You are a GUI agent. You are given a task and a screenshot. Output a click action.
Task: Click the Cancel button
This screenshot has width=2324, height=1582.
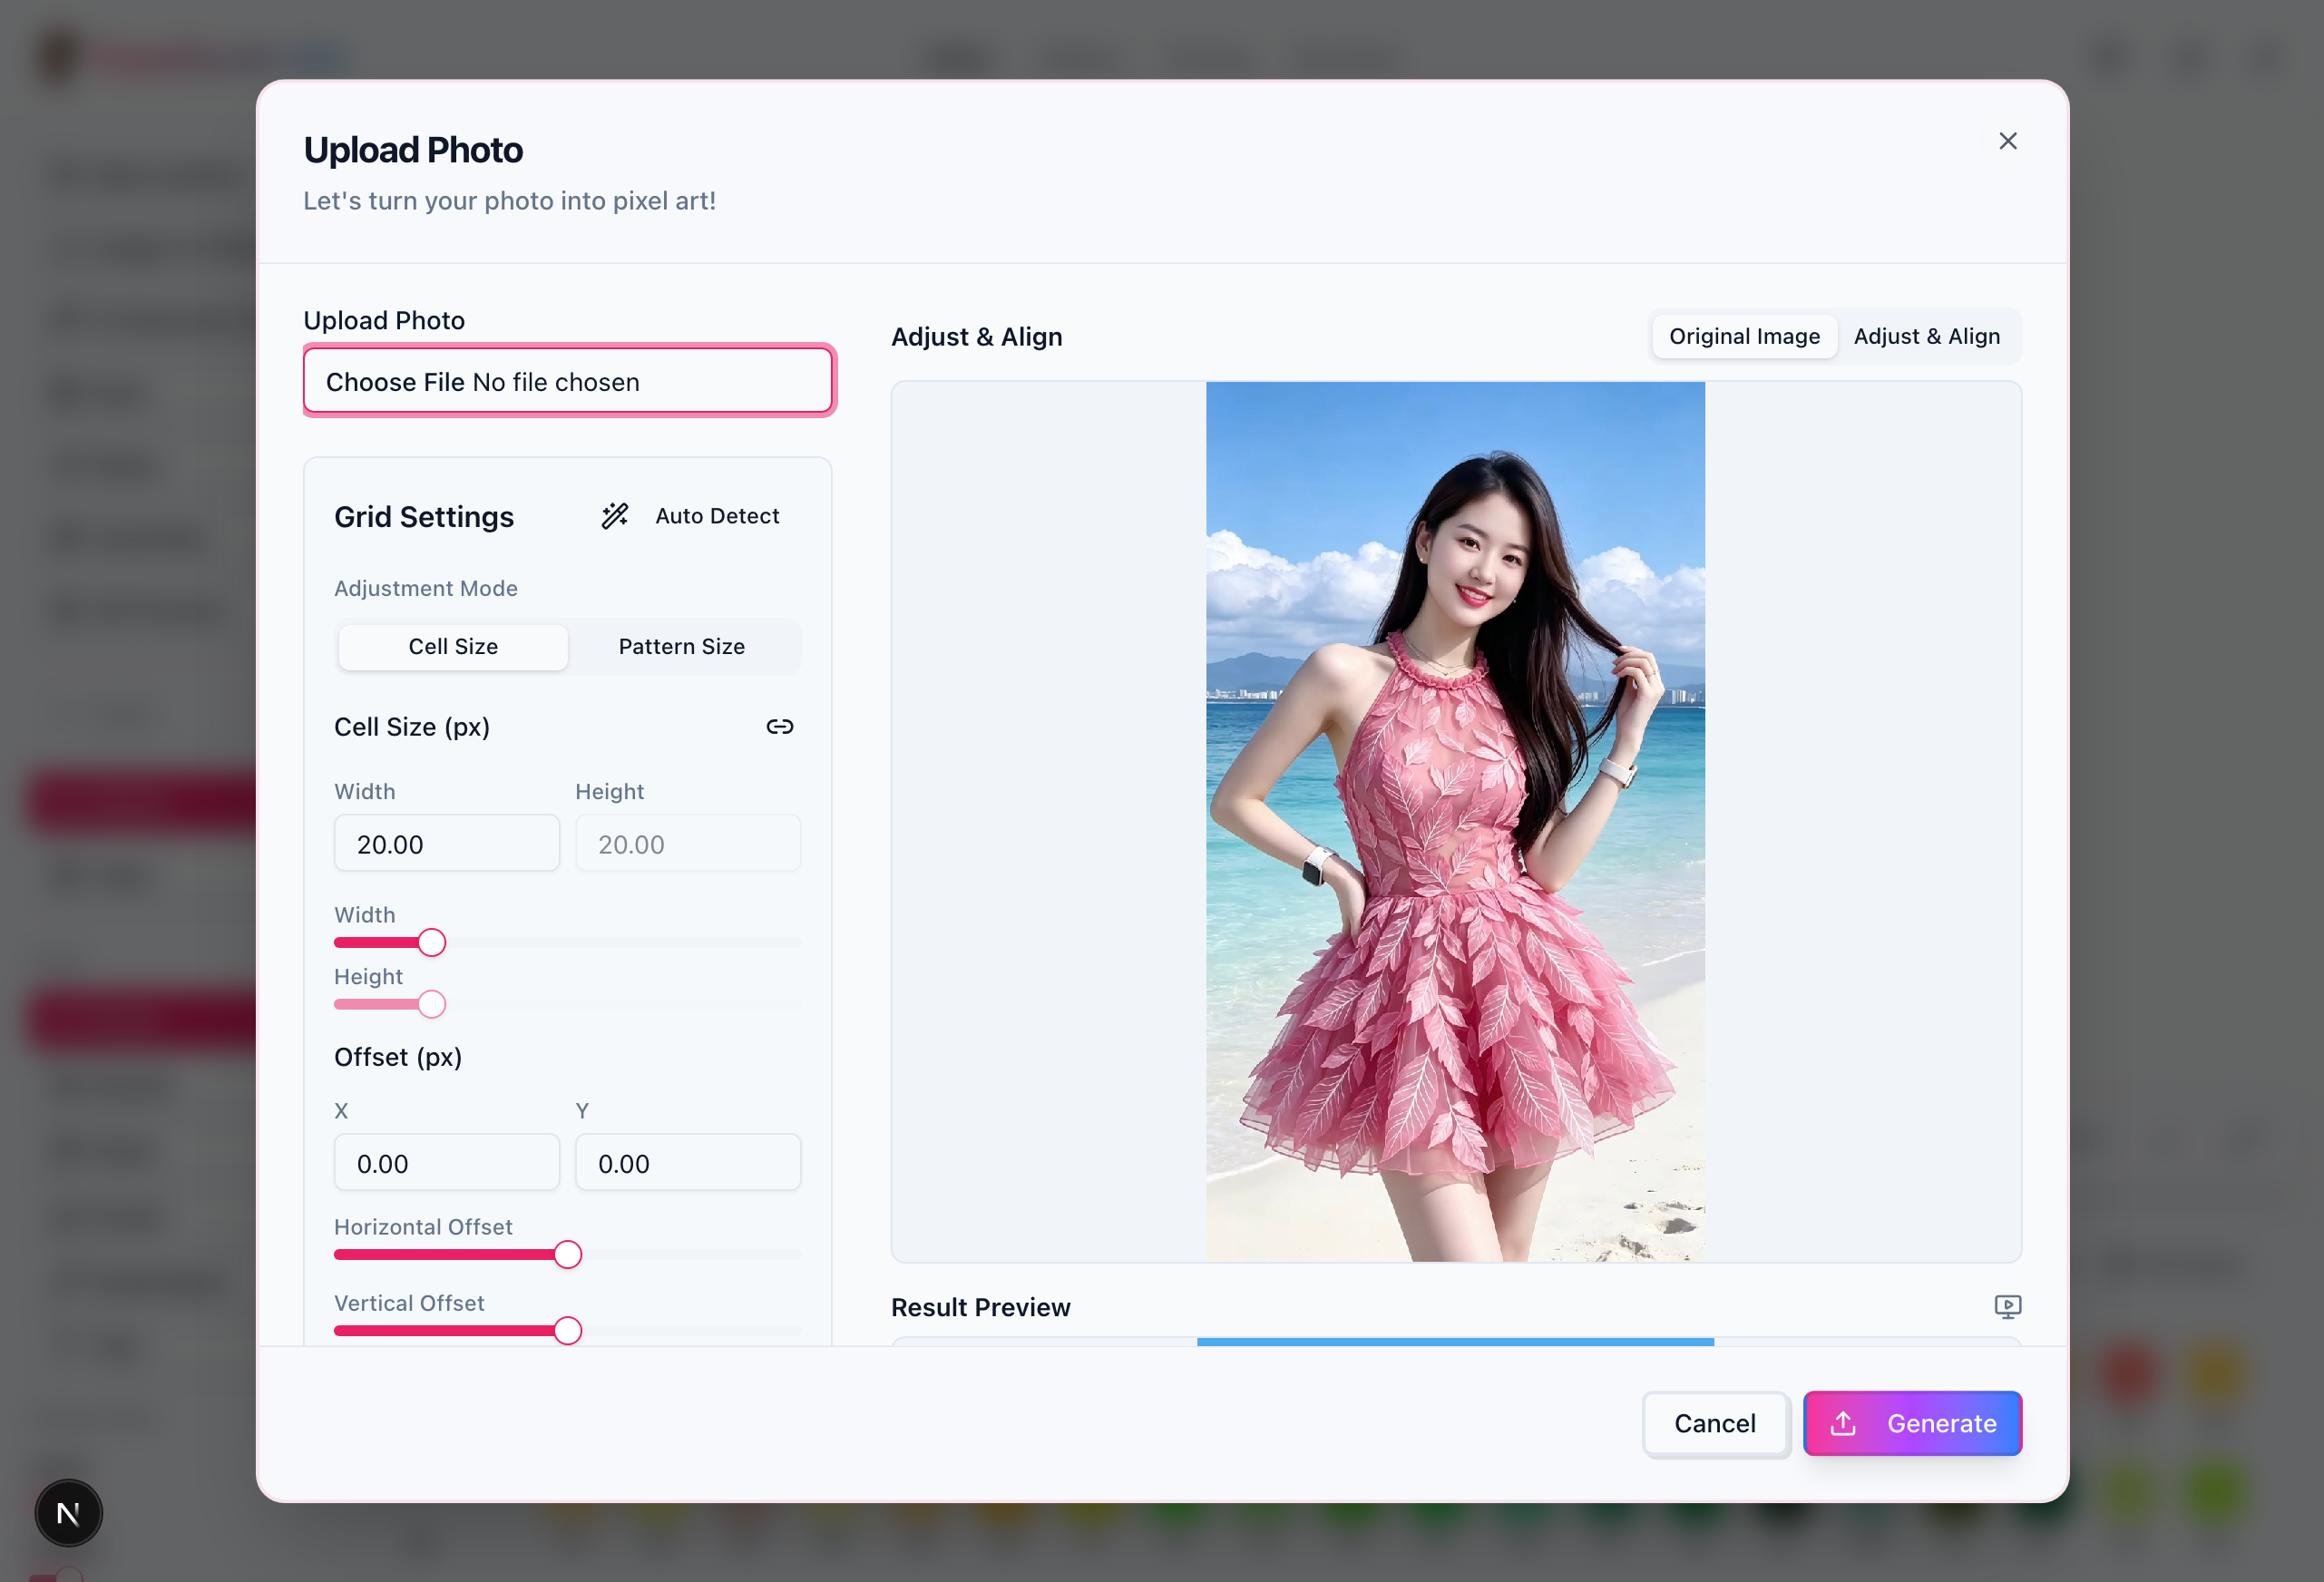pyautogui.click(x=1715, y=1423)
